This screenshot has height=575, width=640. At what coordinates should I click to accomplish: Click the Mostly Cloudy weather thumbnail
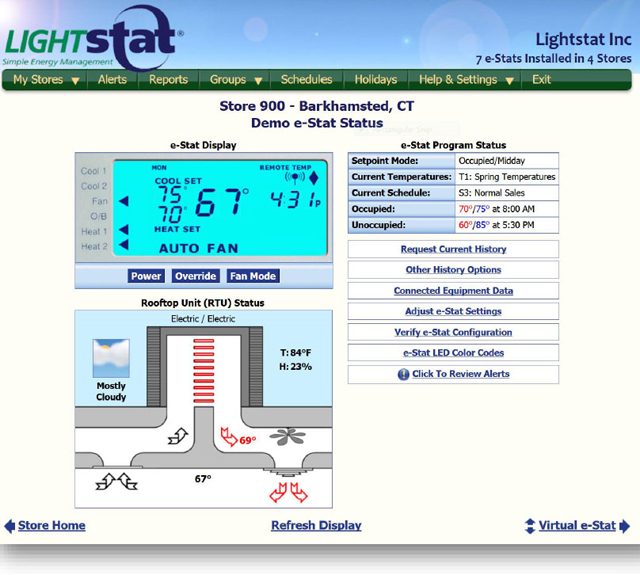(111, 358)
